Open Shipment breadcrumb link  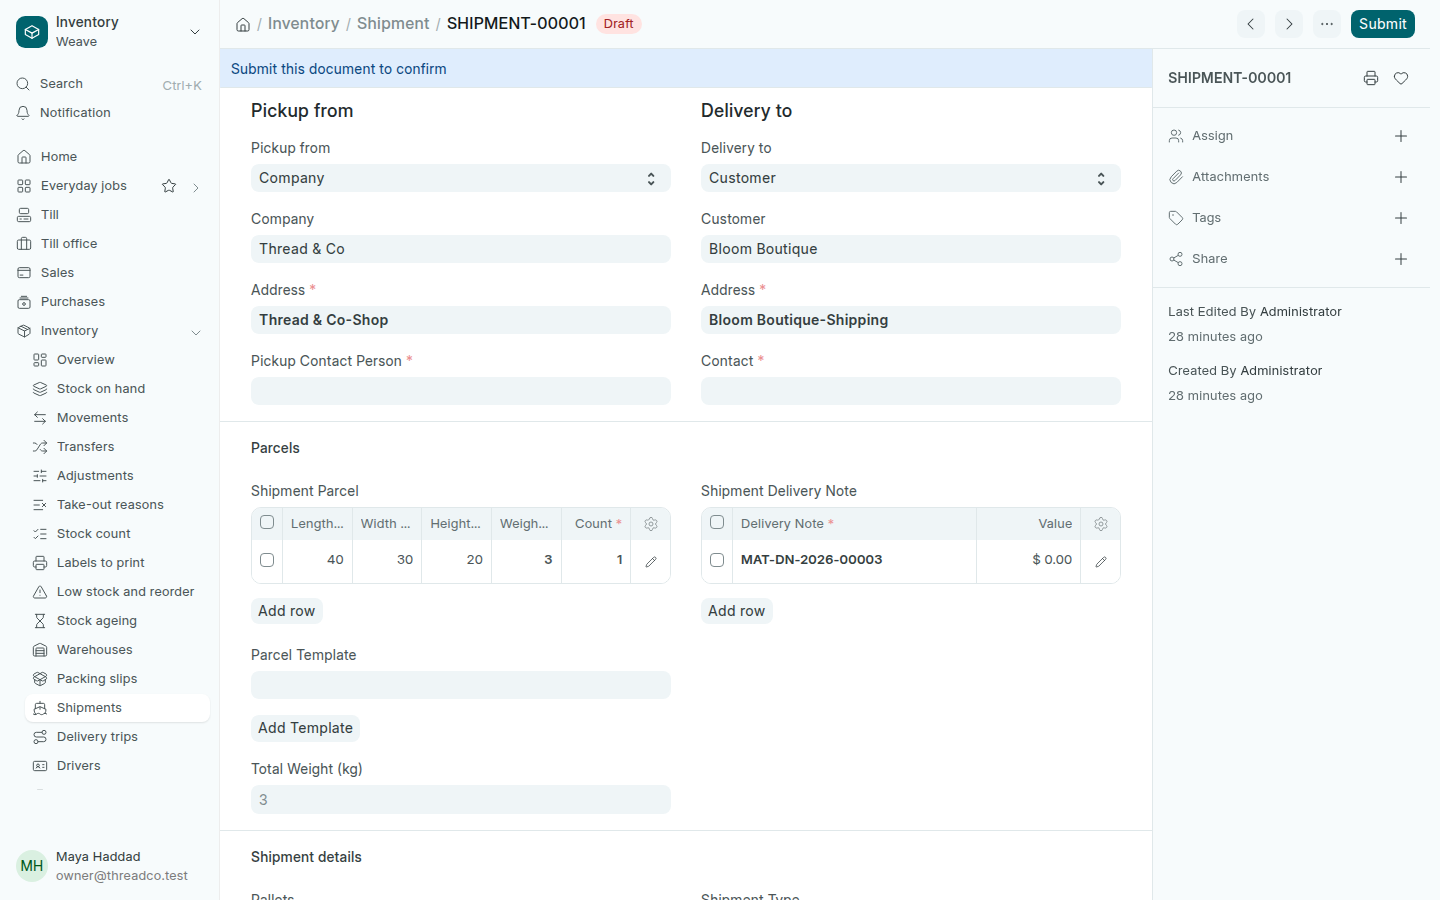393,23
